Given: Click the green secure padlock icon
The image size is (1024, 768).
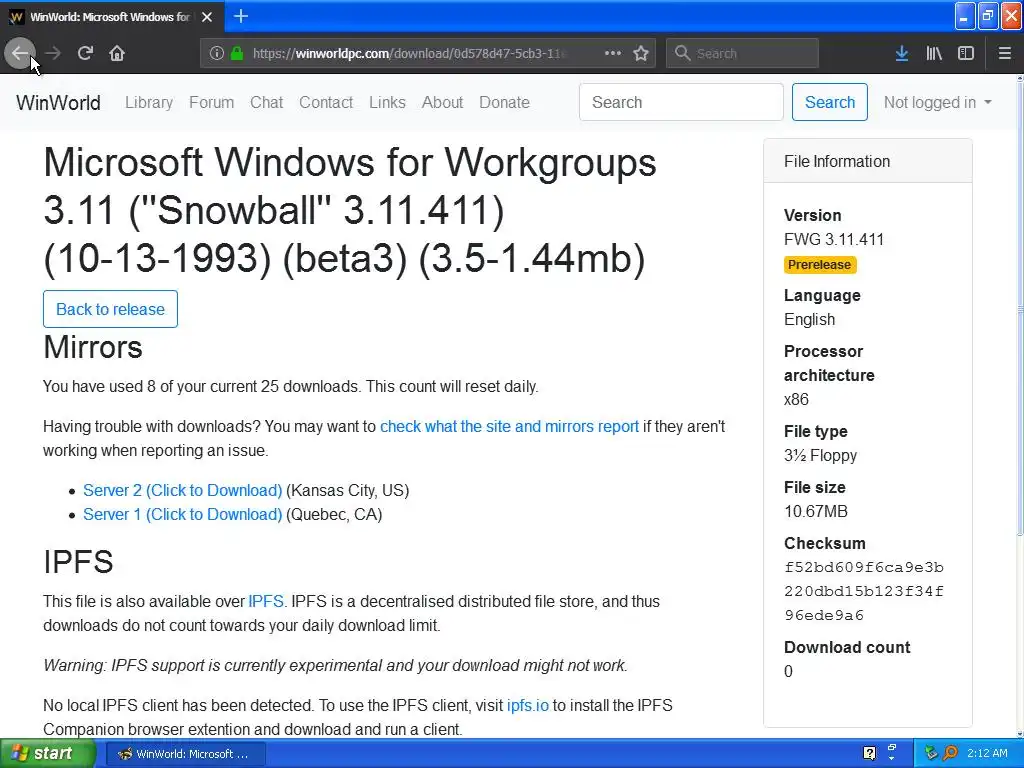Looking at the screenshot, I should point(237,54).
